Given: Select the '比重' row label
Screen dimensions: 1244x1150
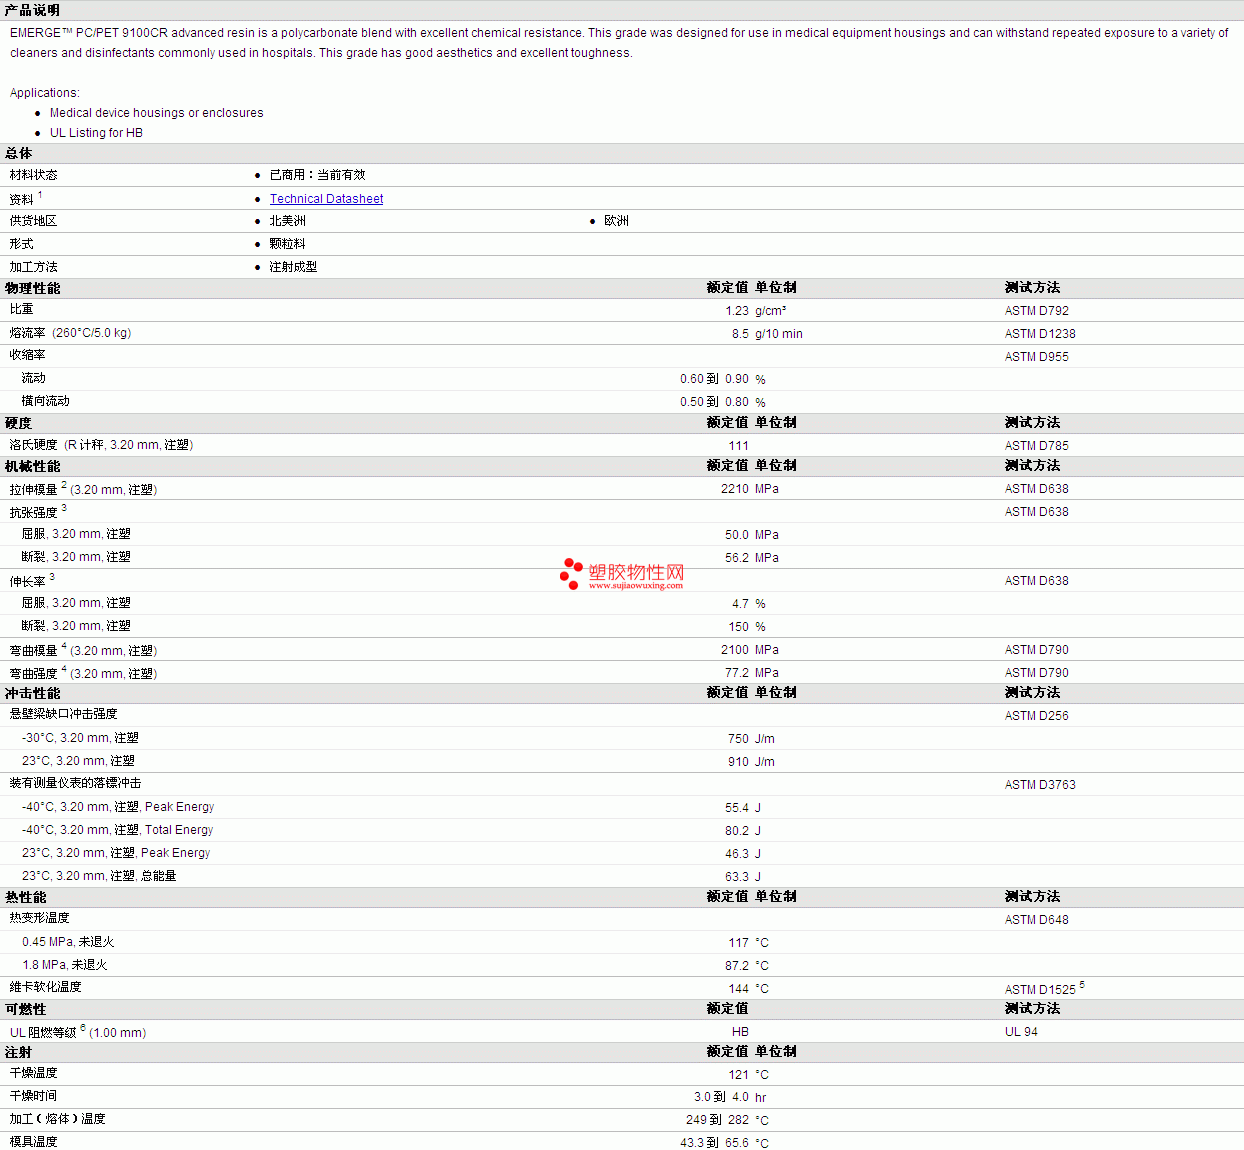Looking at the screenshot, I should [x=22, y=309].
